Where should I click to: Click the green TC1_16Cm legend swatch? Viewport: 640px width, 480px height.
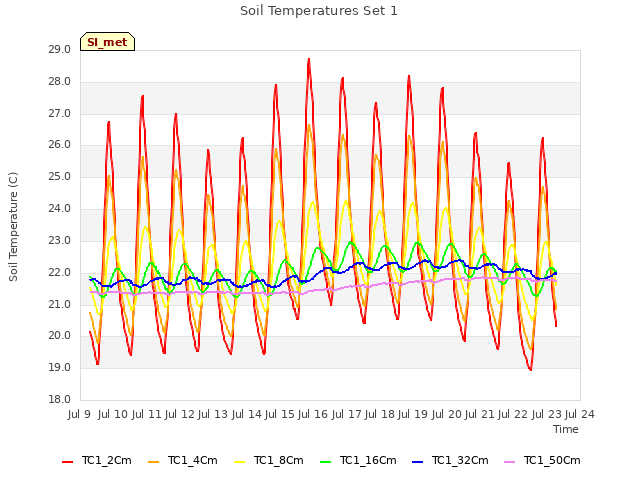click(326, 462)
